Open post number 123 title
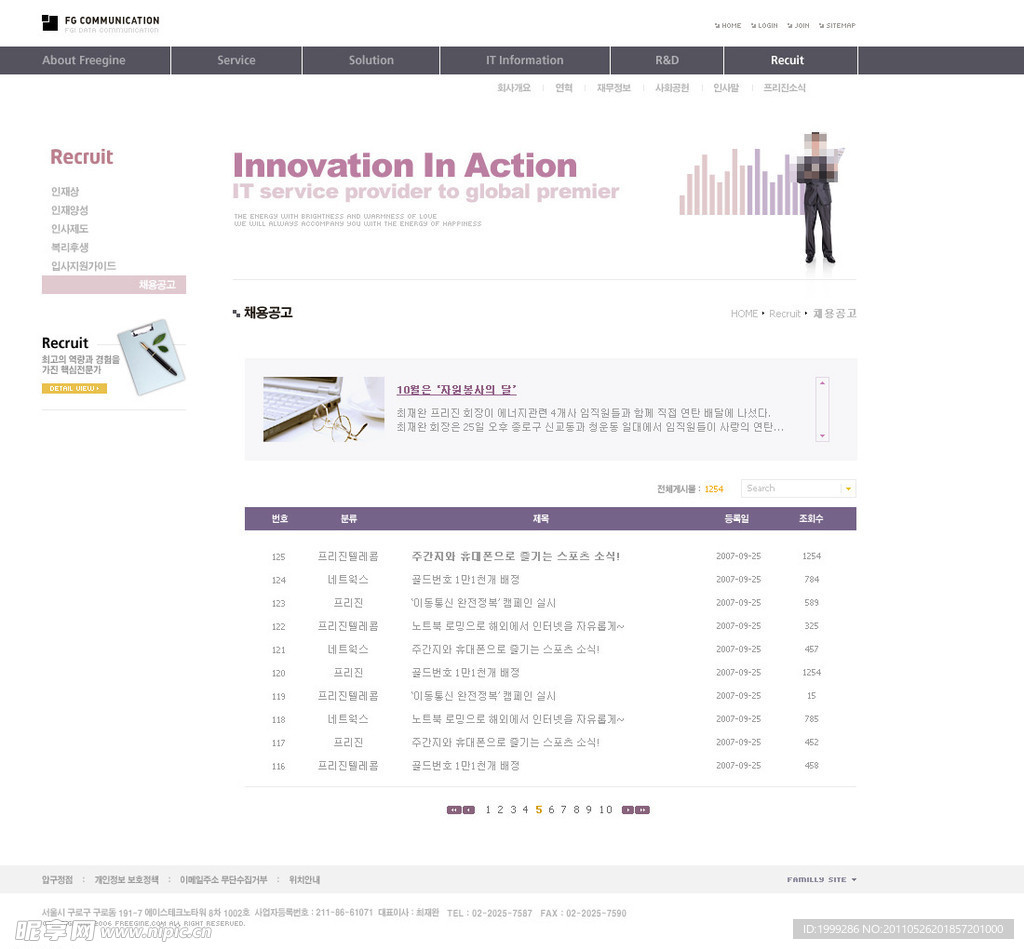The height and width of the screenshot is (949, 1024). point(483,603)
